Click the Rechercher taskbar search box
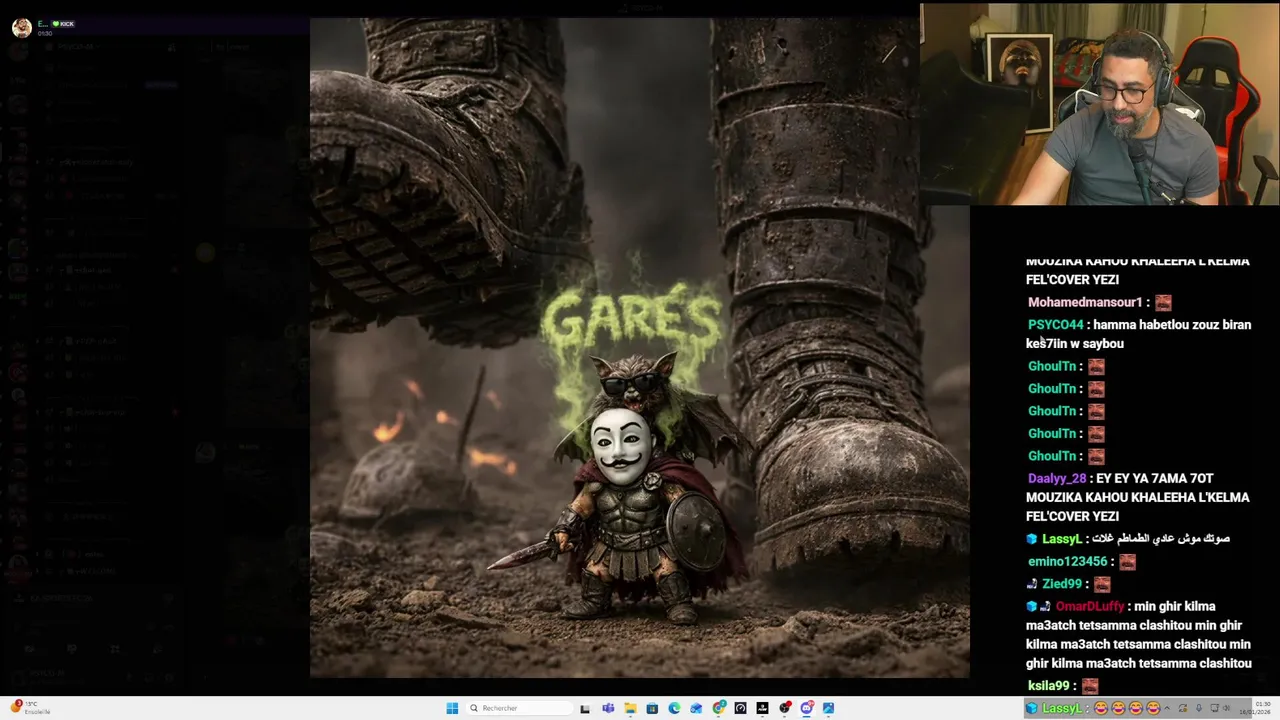The width and height of the screenshot is (1280, 720). 520,708
